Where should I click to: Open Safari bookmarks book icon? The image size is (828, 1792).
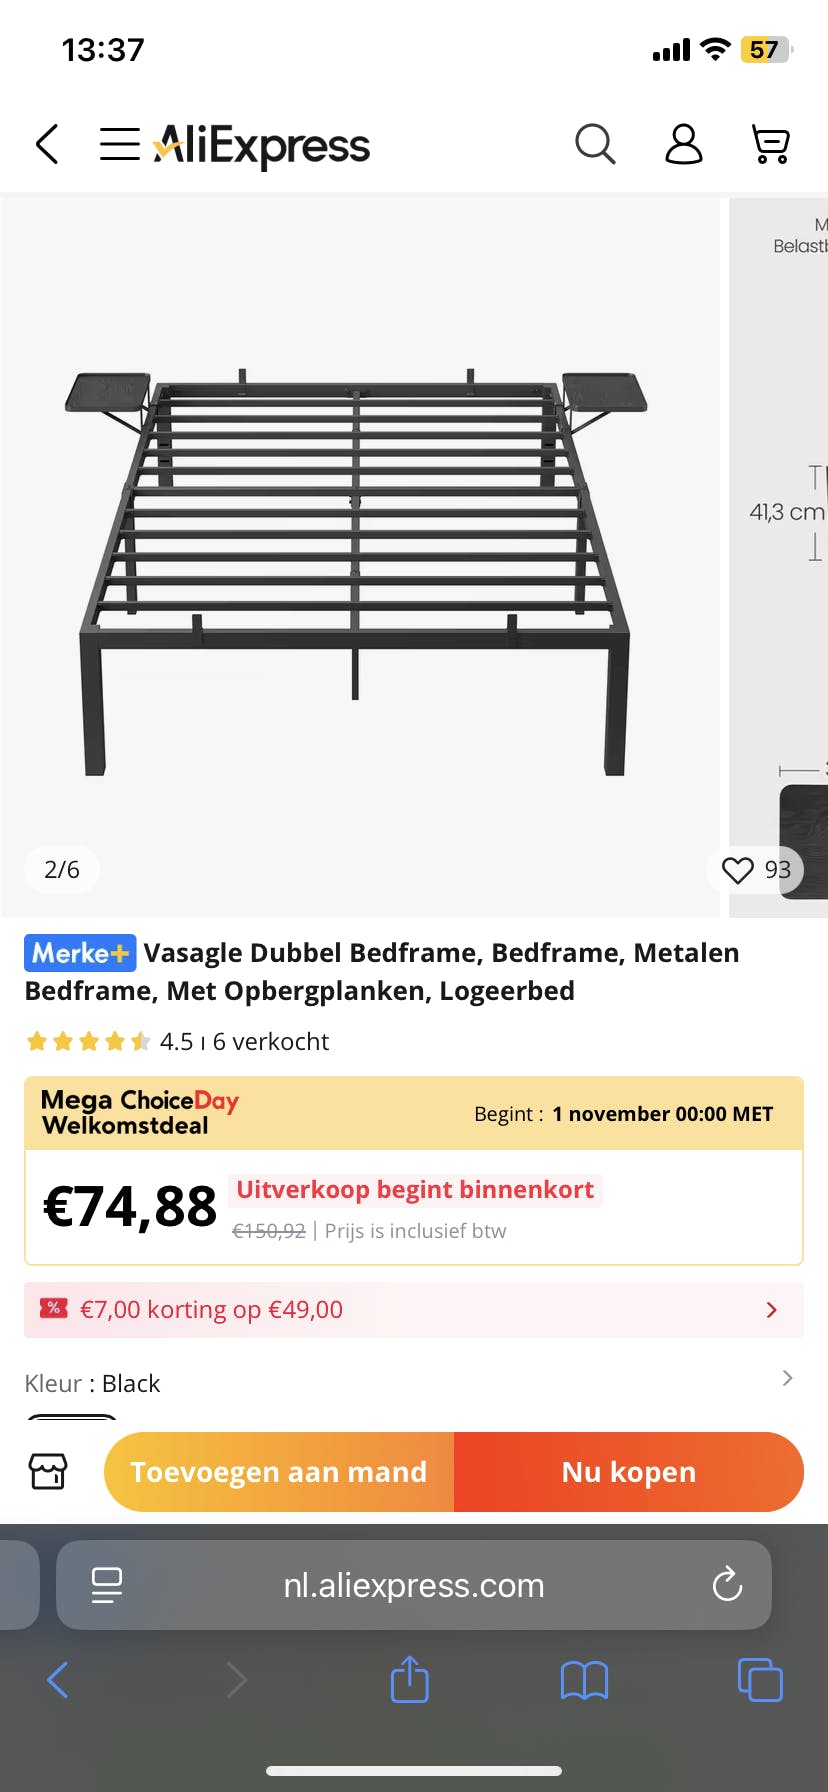coord(584,1680)
